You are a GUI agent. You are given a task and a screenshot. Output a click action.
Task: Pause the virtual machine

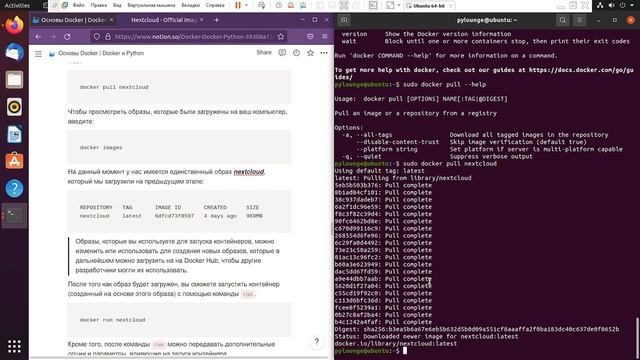238,5
